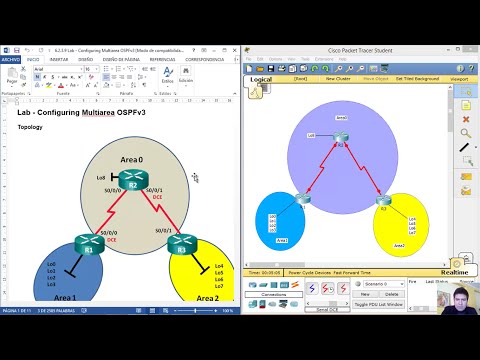Open the Extensions menu in Packet Tracer

[324, 59]
